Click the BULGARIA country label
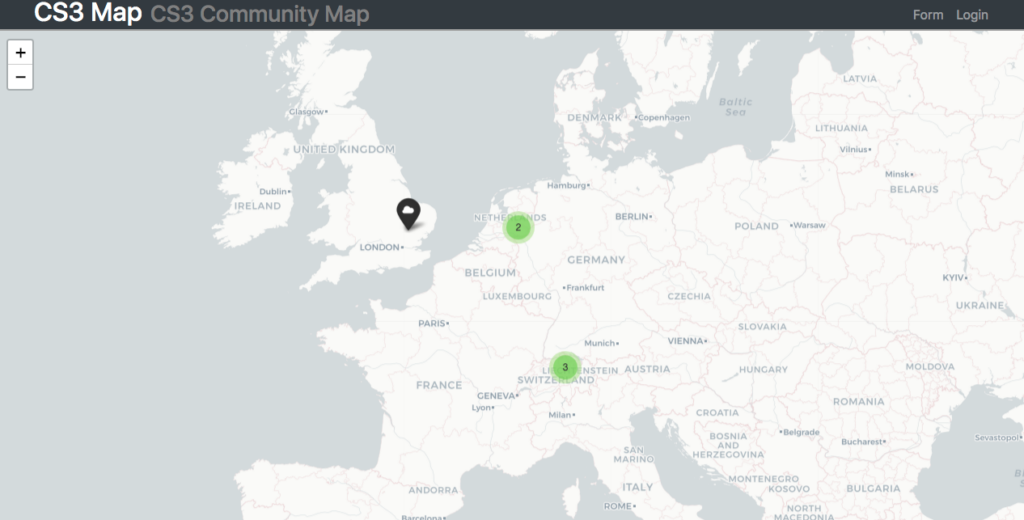1024x520 pixels. 873,489
